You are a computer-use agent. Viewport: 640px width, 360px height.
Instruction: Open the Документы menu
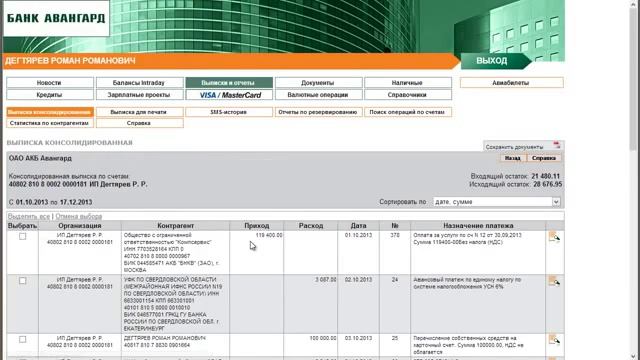pyautogui.click(x=318, y=82)
